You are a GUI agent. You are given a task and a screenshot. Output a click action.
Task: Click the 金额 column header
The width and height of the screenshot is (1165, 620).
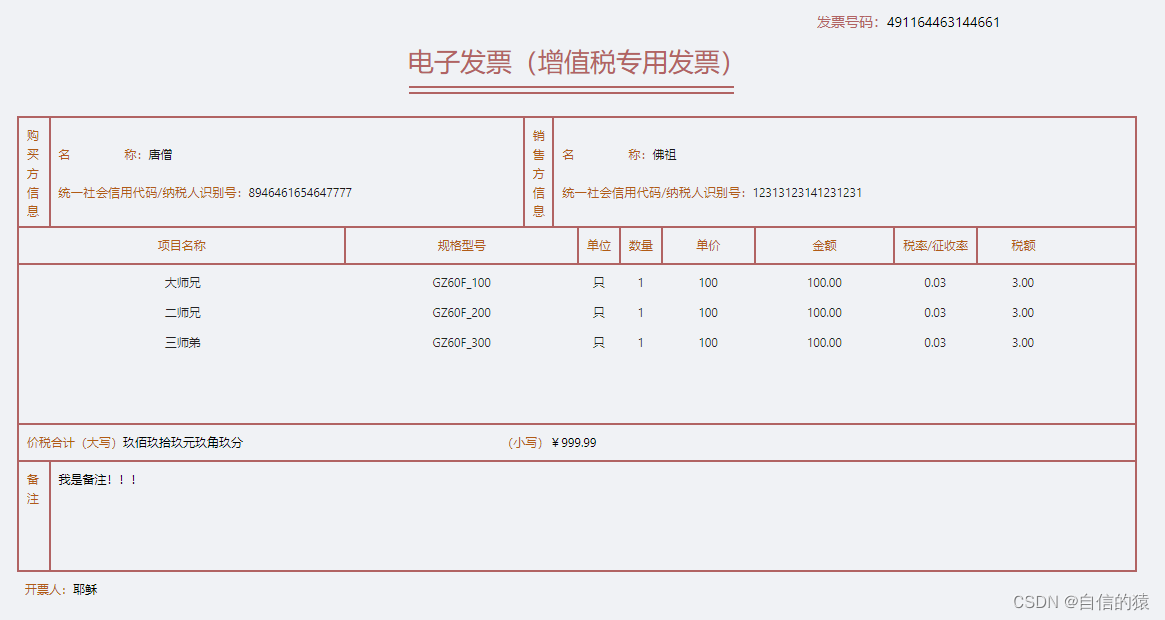pyautogui.click(x=824, y=245)
